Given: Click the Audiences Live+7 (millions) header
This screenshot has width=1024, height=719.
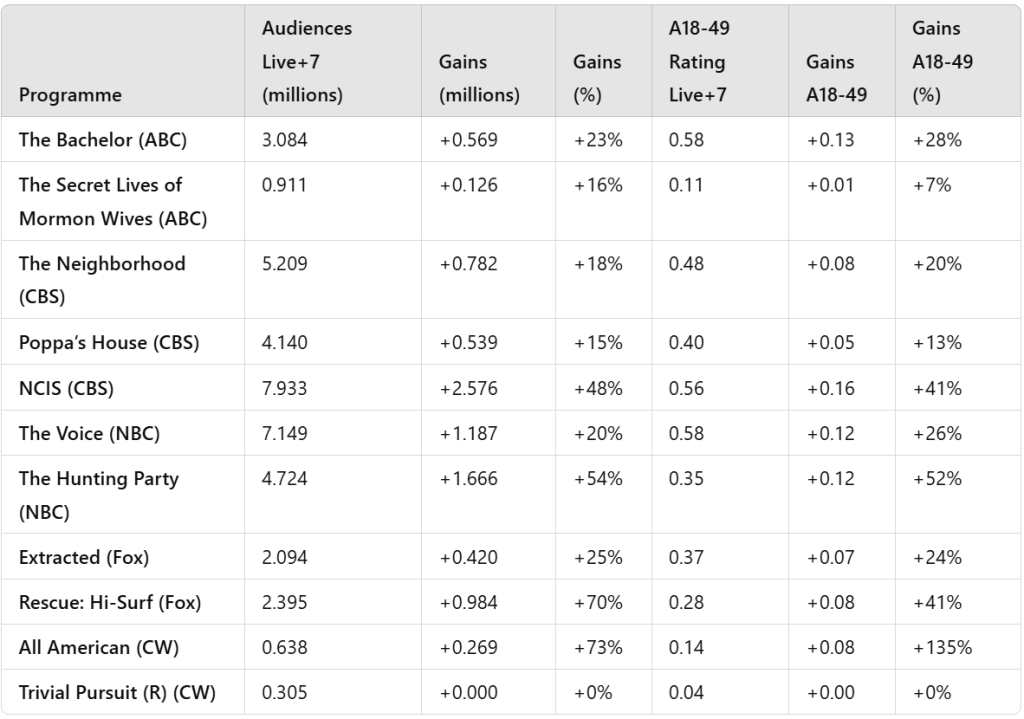Looking at the screenshot, I should point(306,62).
